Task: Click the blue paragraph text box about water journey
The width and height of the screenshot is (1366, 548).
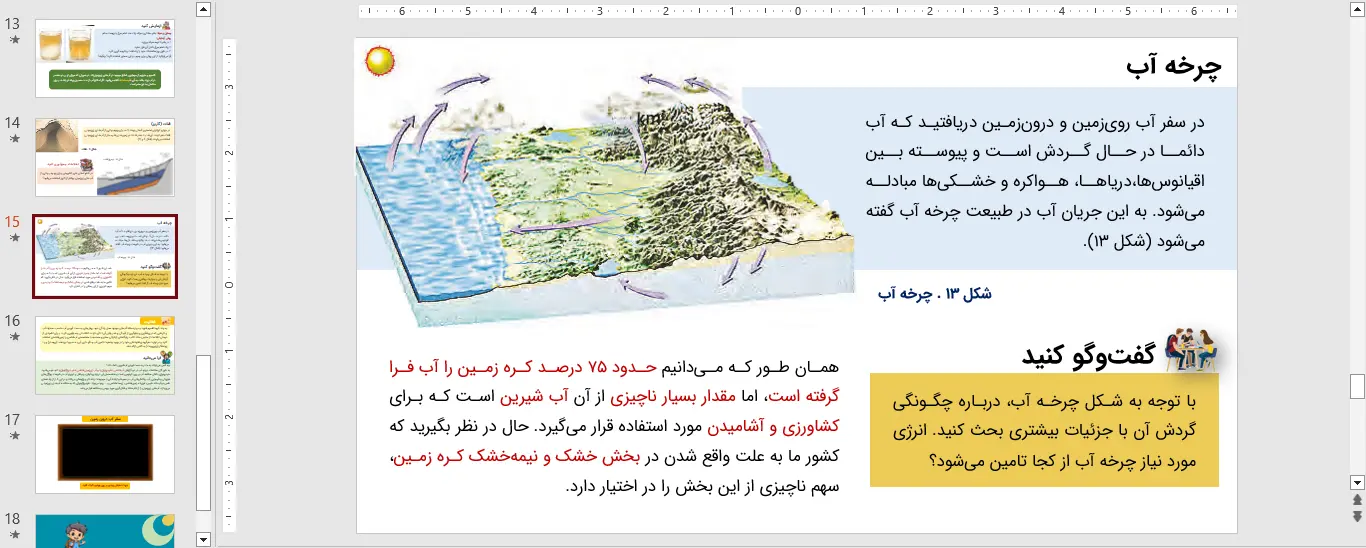Action: coord(1036,181)
